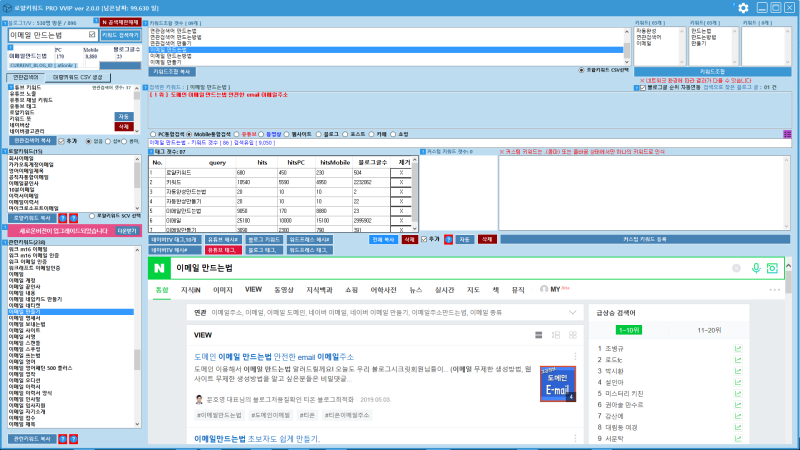Viewport: 800px width, 450px height.
Task: Switch VIEW results to grid layout icon
Action: pos(572,335)
